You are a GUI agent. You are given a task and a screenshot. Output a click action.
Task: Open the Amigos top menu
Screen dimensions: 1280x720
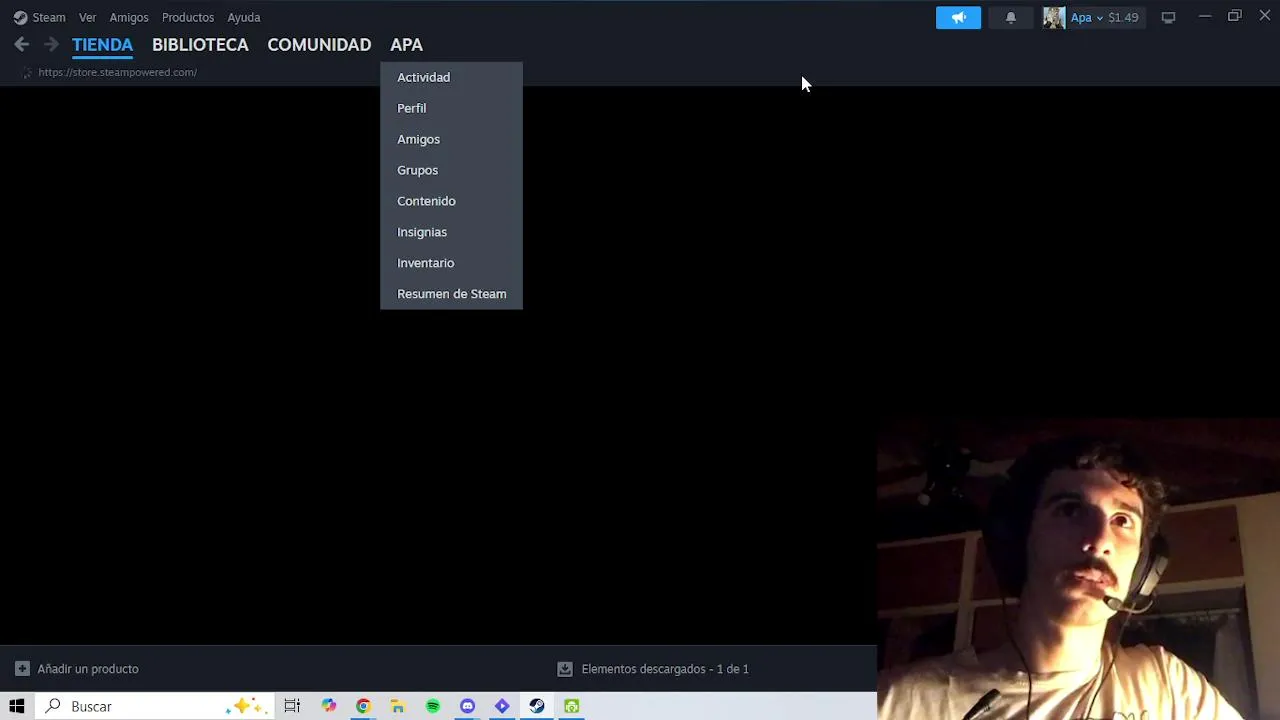point(129,17)
